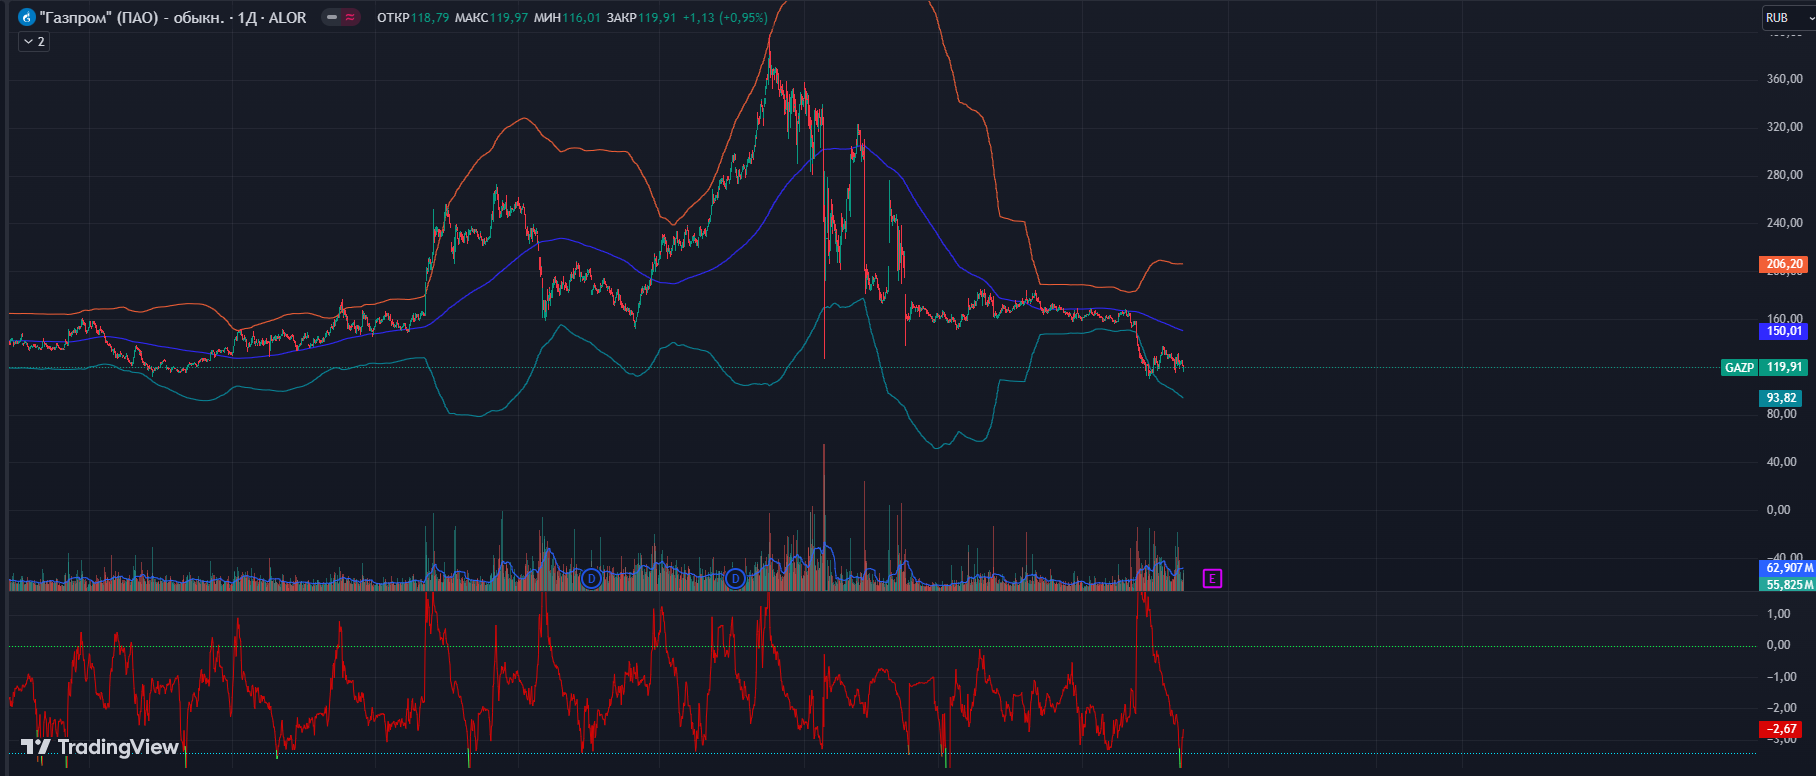Open the symbol title "Газпром" (ПАО) - обыкн.
This screenshot has width=1816, height=776.
(x=131, y=18)
